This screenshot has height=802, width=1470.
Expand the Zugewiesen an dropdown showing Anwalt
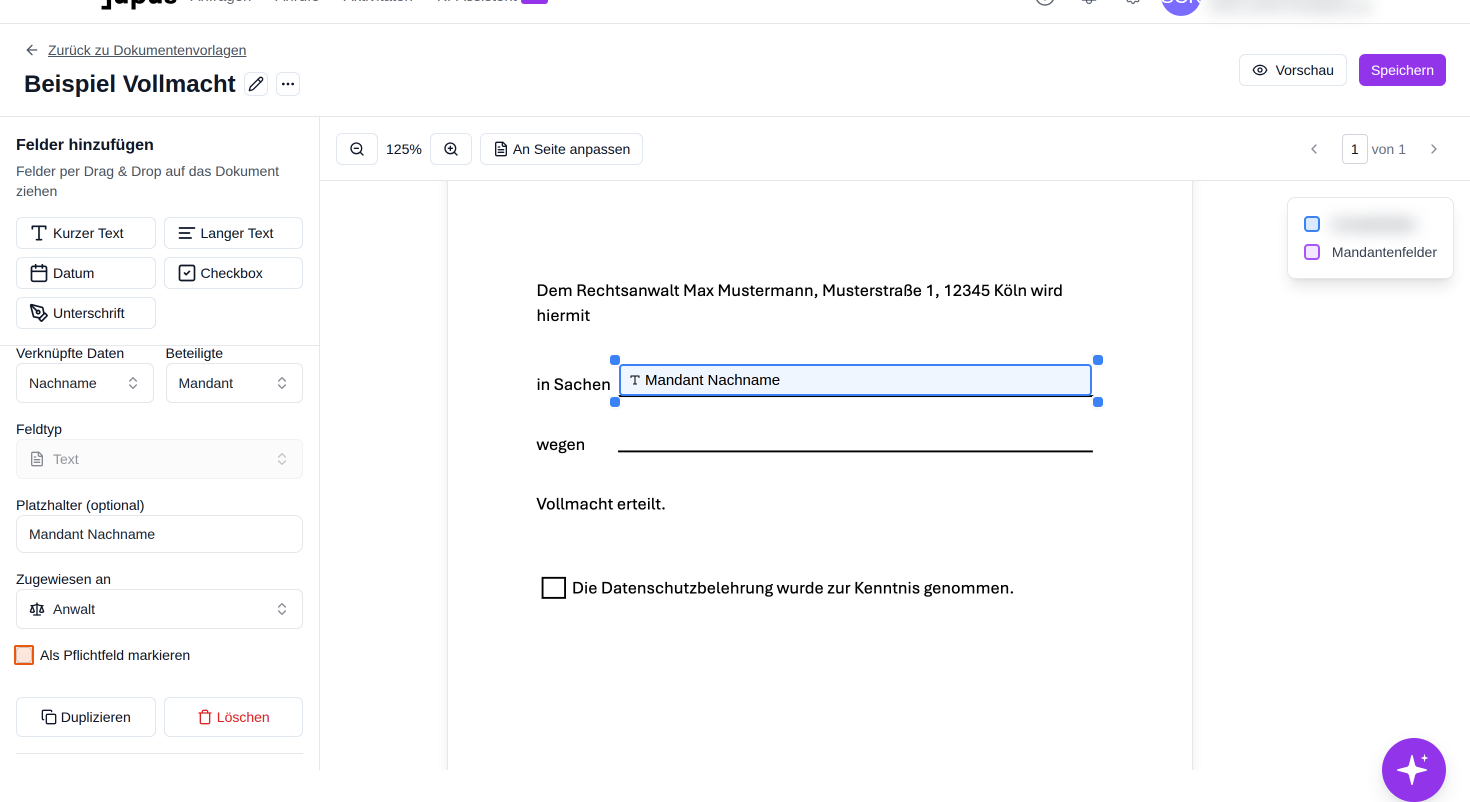159,609
